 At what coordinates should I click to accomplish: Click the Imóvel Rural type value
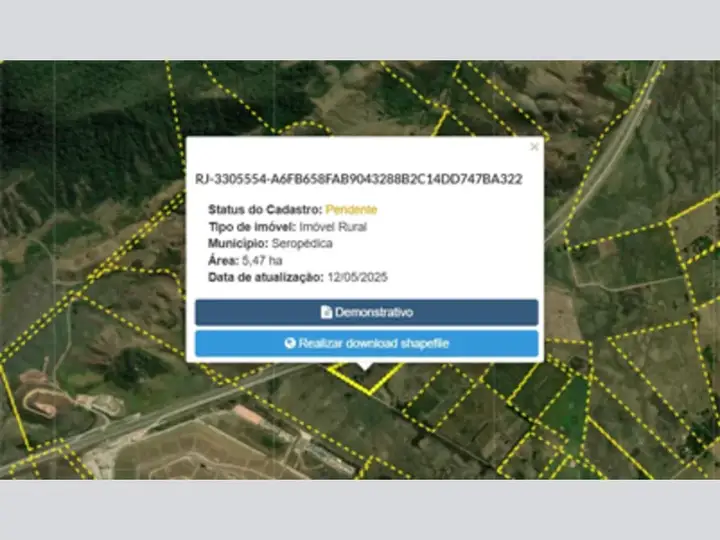pyautogui.click(x=333, y=226)
